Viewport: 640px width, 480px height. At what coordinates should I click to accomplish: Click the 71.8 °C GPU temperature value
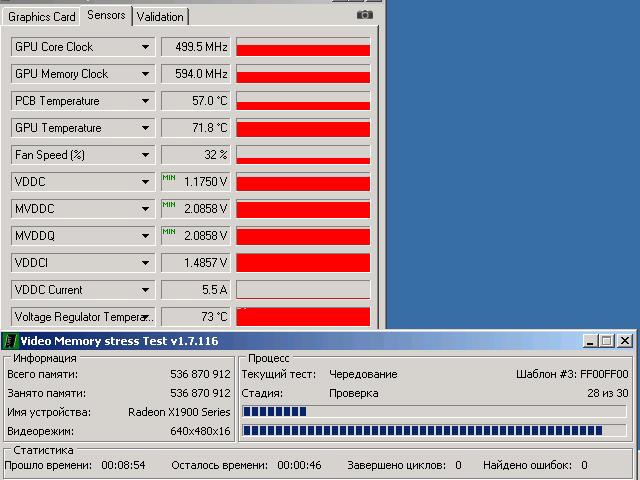(x=196, y=128)
